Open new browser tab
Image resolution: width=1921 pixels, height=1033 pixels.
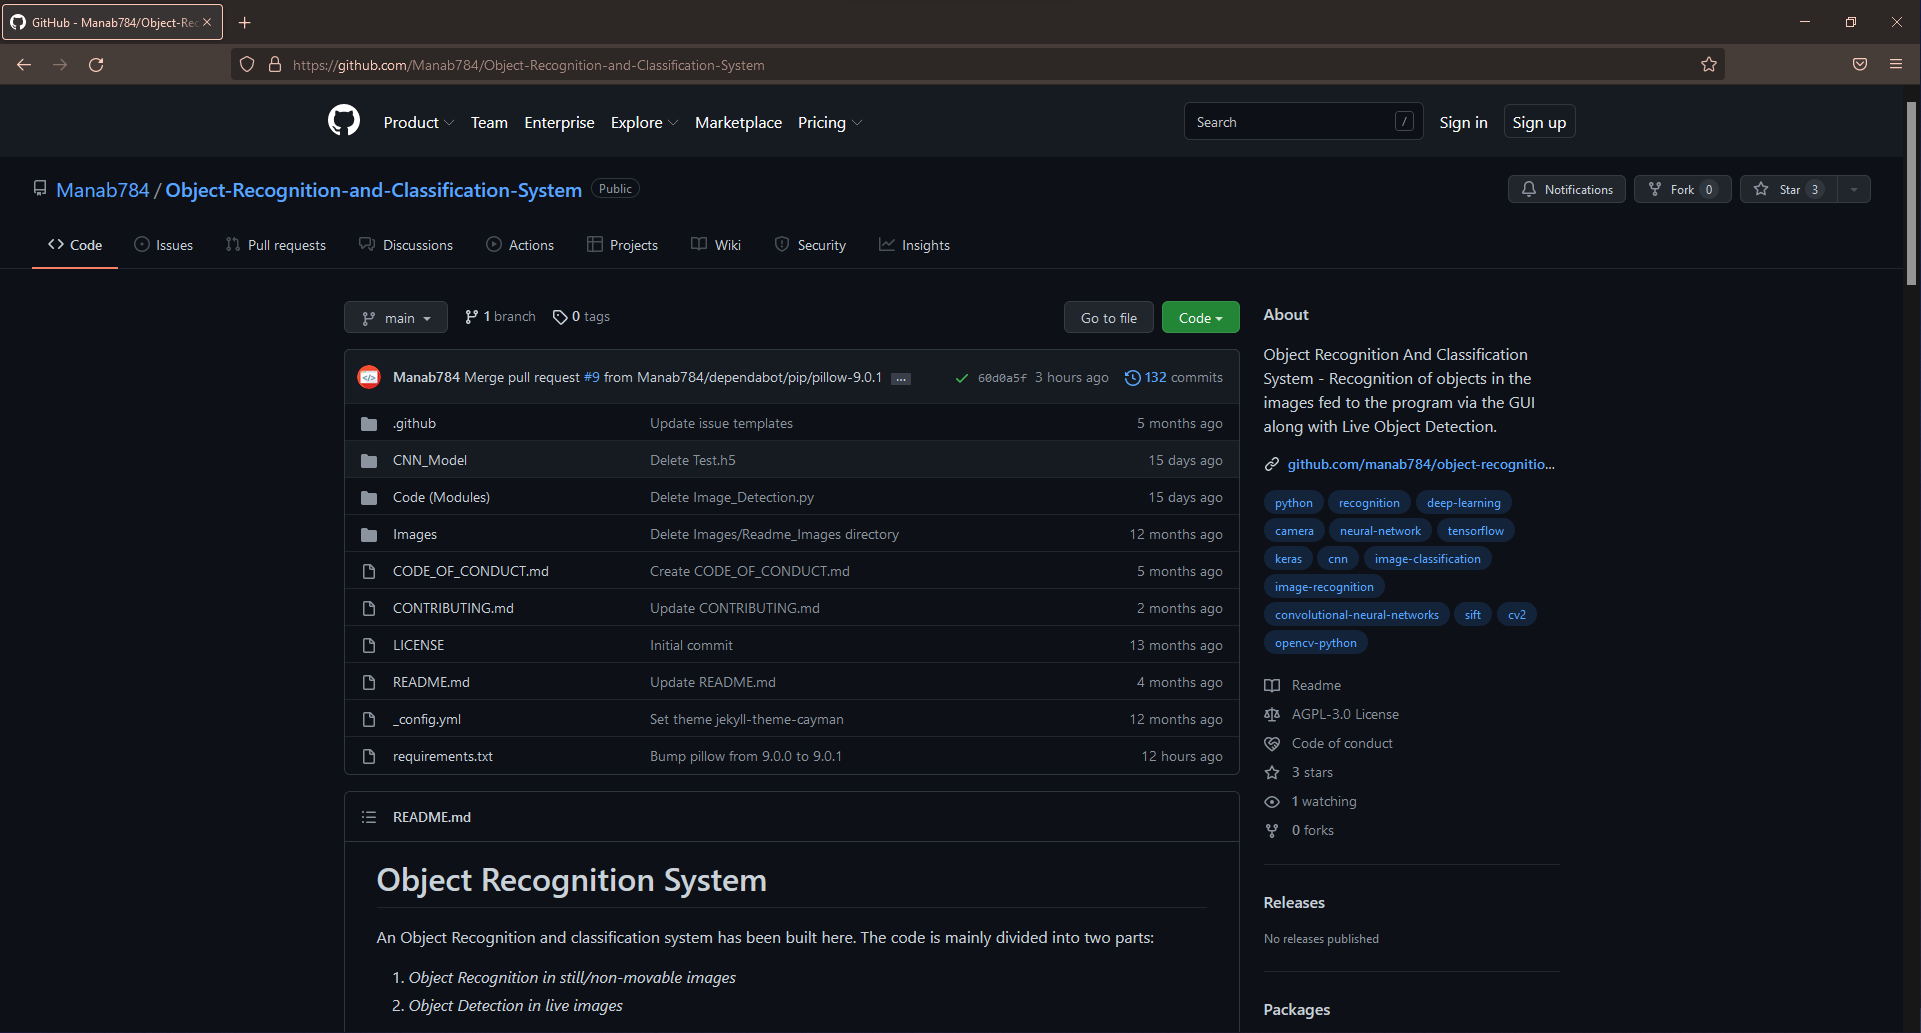click(x=244, y=22)
